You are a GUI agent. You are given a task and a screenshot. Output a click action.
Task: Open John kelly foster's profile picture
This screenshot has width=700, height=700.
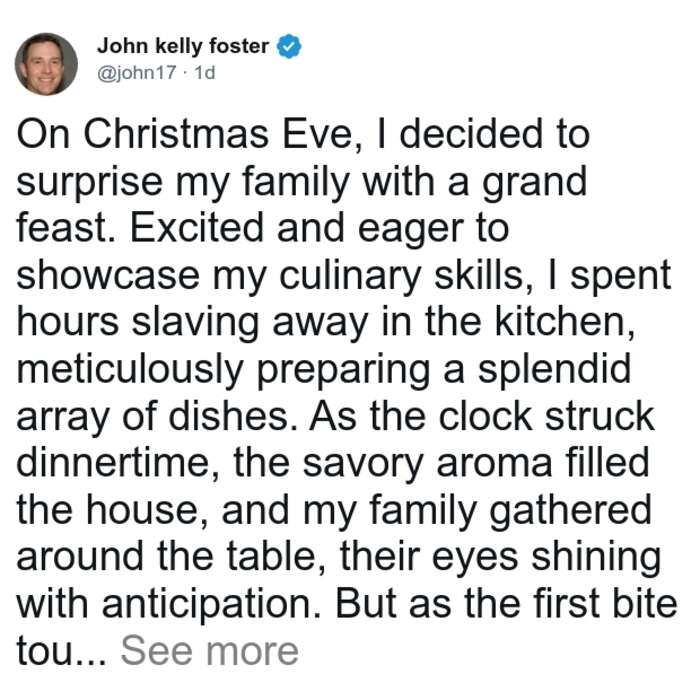click(x=46, y=64)
